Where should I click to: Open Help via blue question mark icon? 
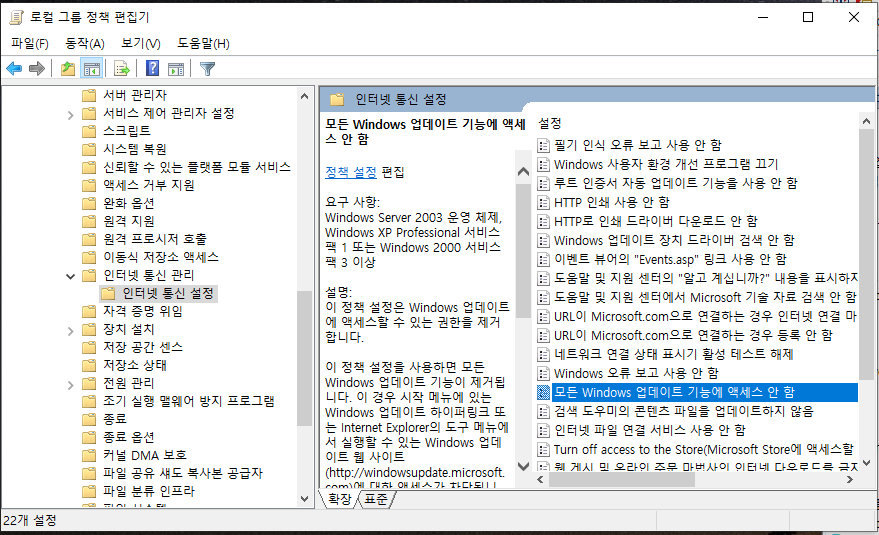152,69
